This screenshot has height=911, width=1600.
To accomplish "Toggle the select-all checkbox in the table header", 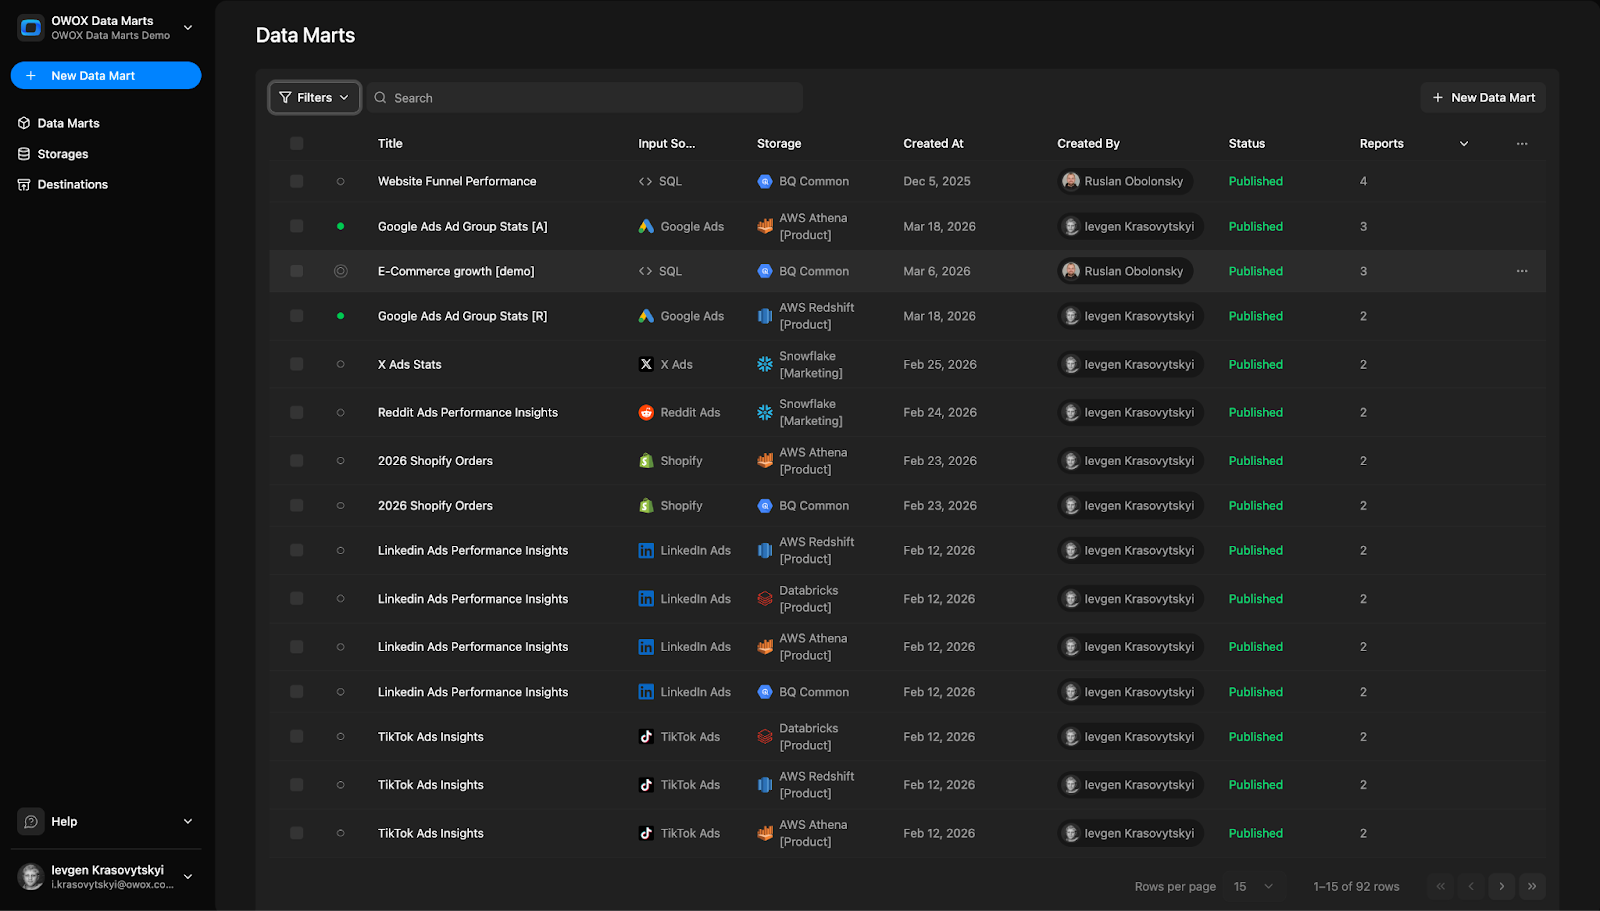I will 296,143.
